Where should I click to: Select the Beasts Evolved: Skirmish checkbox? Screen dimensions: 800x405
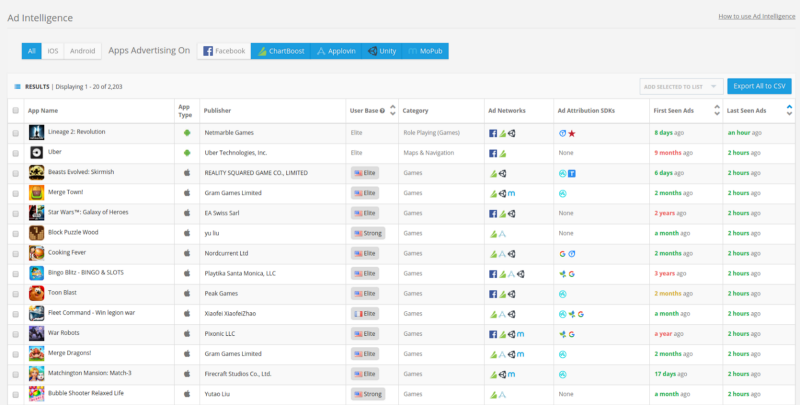click(x=15, y=173)
